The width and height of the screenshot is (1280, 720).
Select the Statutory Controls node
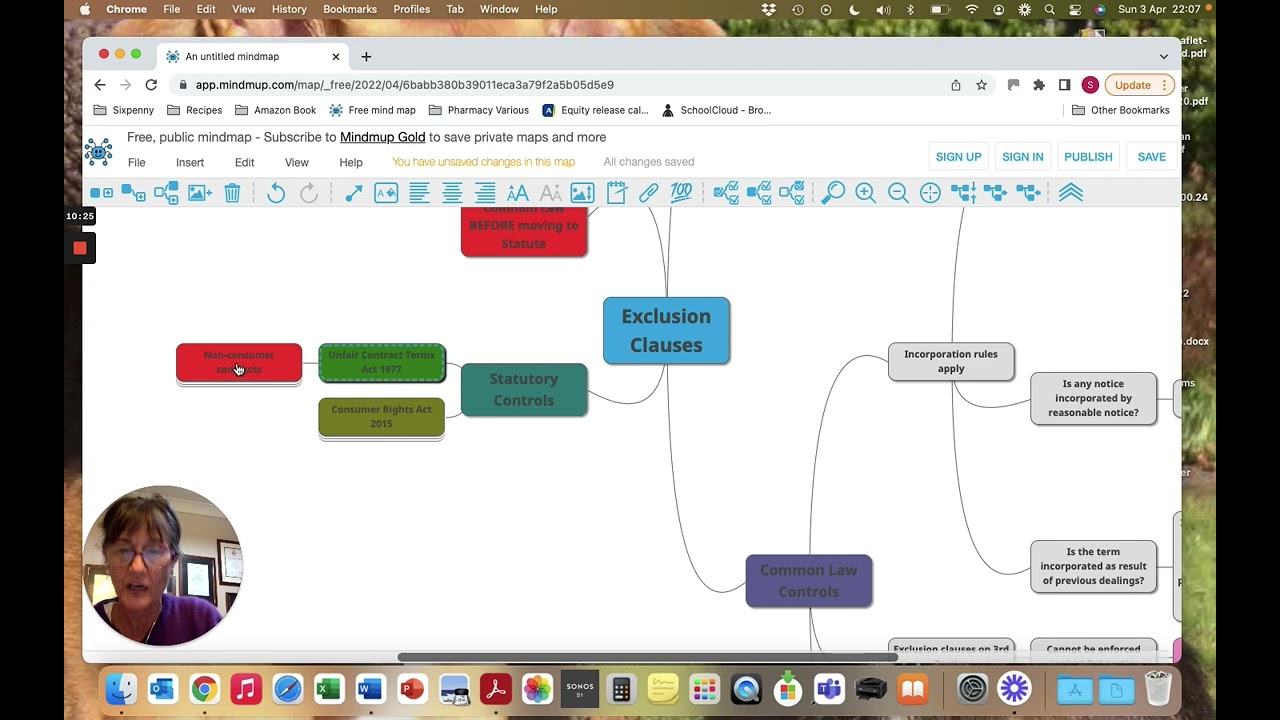(x=524, y=389)
